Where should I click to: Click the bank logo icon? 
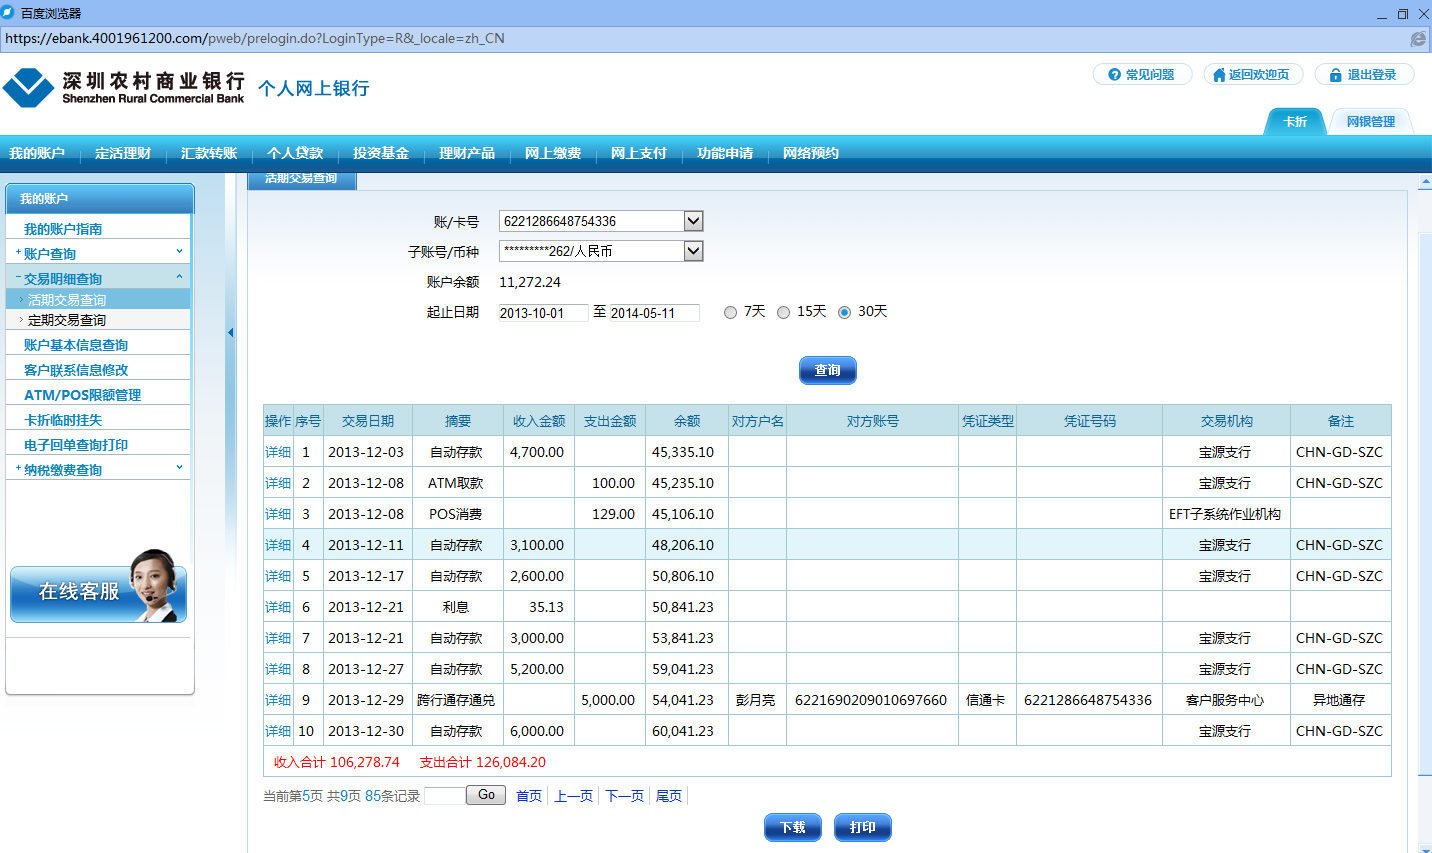[28, 87]
